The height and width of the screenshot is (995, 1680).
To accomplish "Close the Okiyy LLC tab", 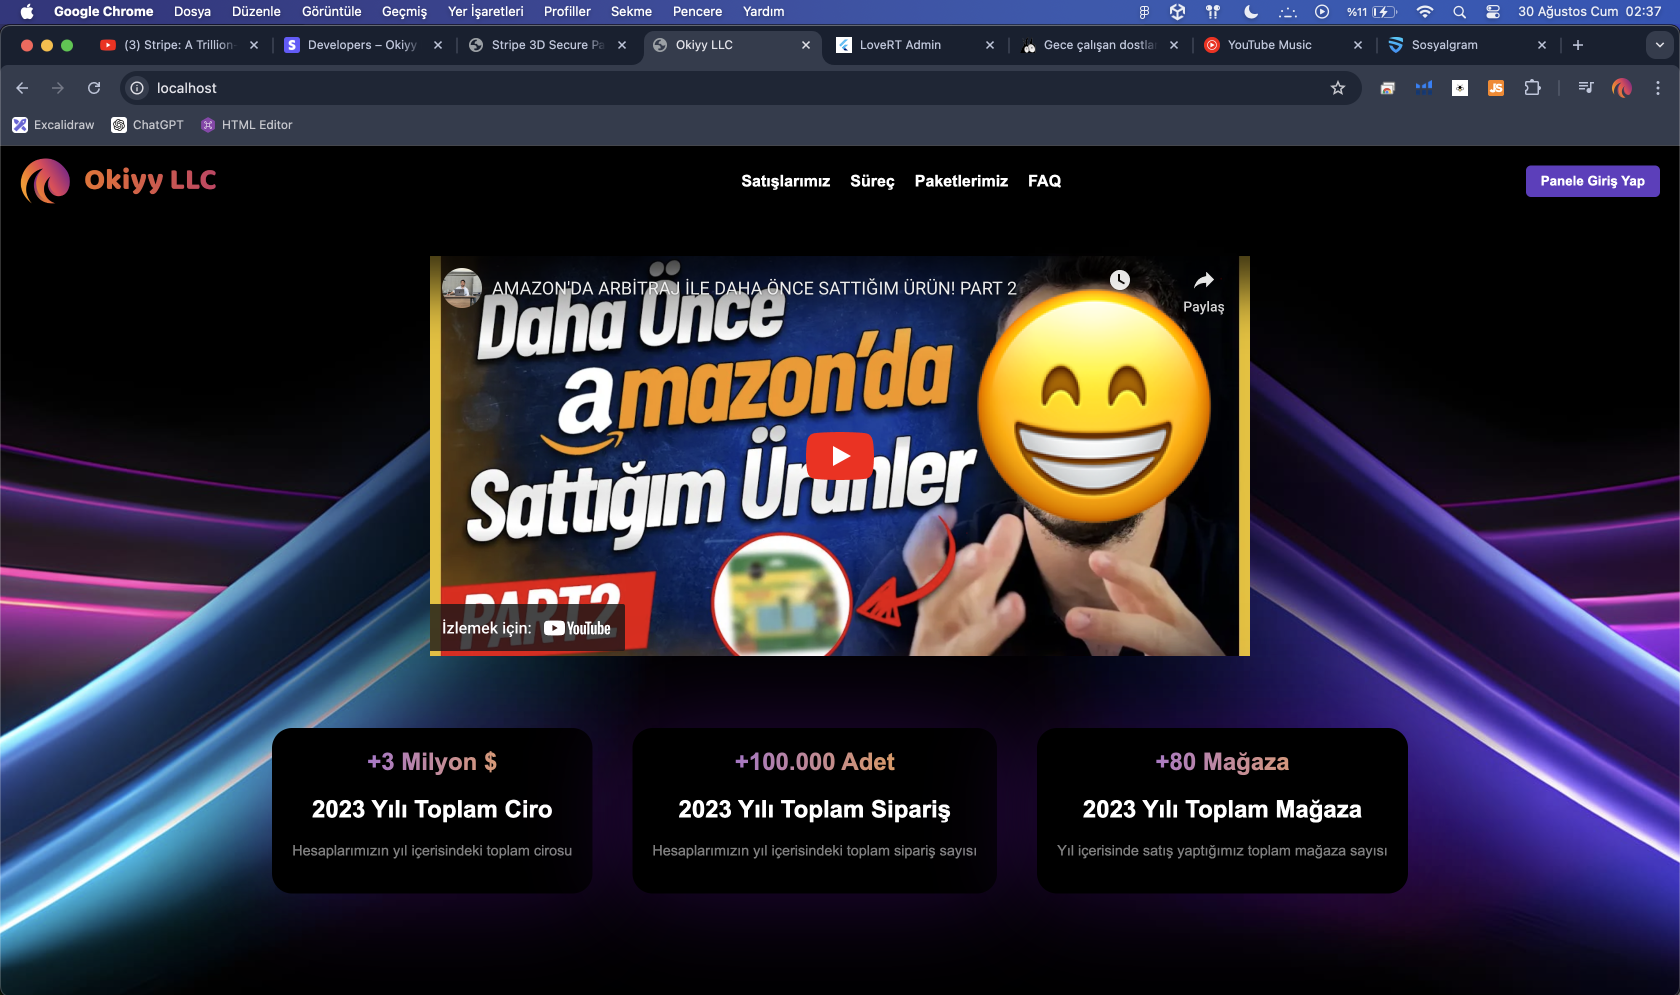I will [x=806, y=45].
